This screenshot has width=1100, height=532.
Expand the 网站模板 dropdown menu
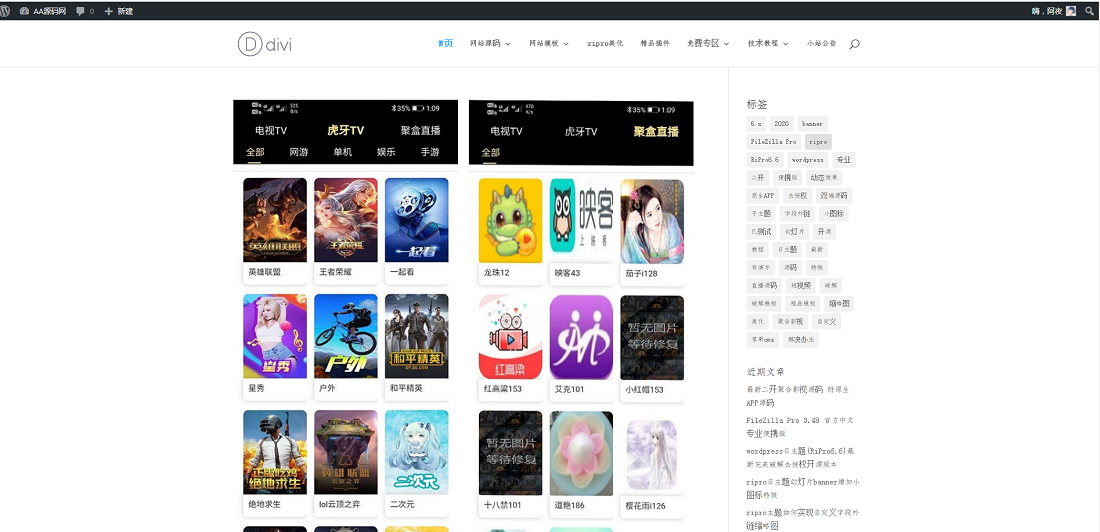pyautogui.click(x=549, y=44)
